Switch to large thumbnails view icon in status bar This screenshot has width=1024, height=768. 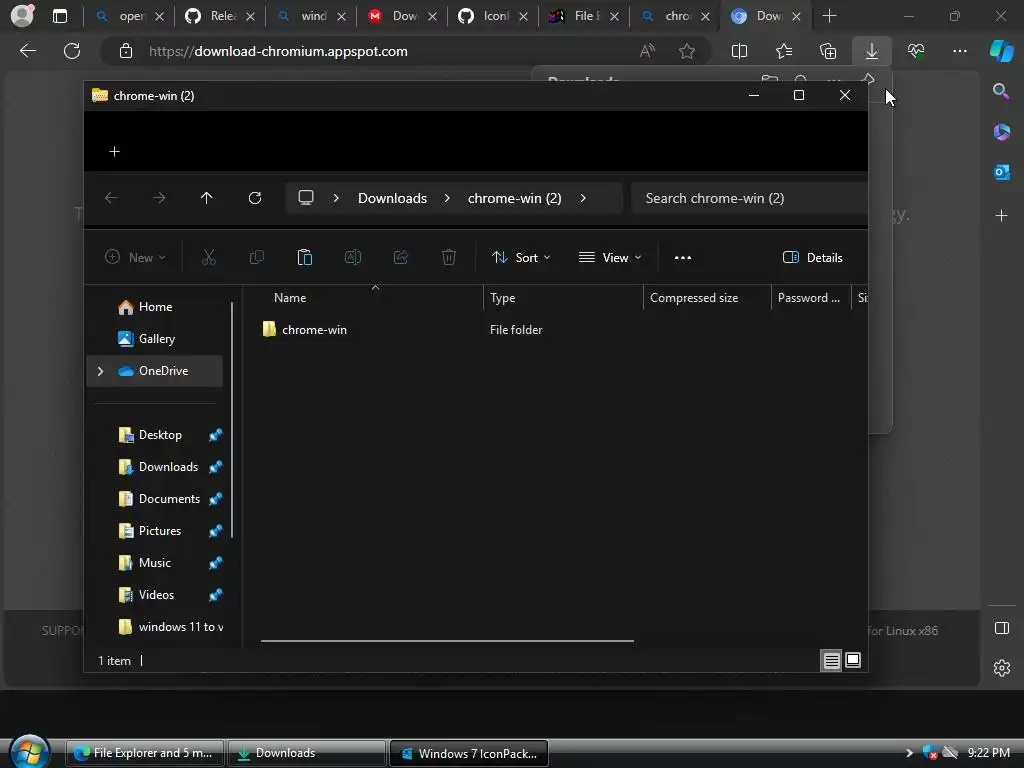click(x=853, y=661)
